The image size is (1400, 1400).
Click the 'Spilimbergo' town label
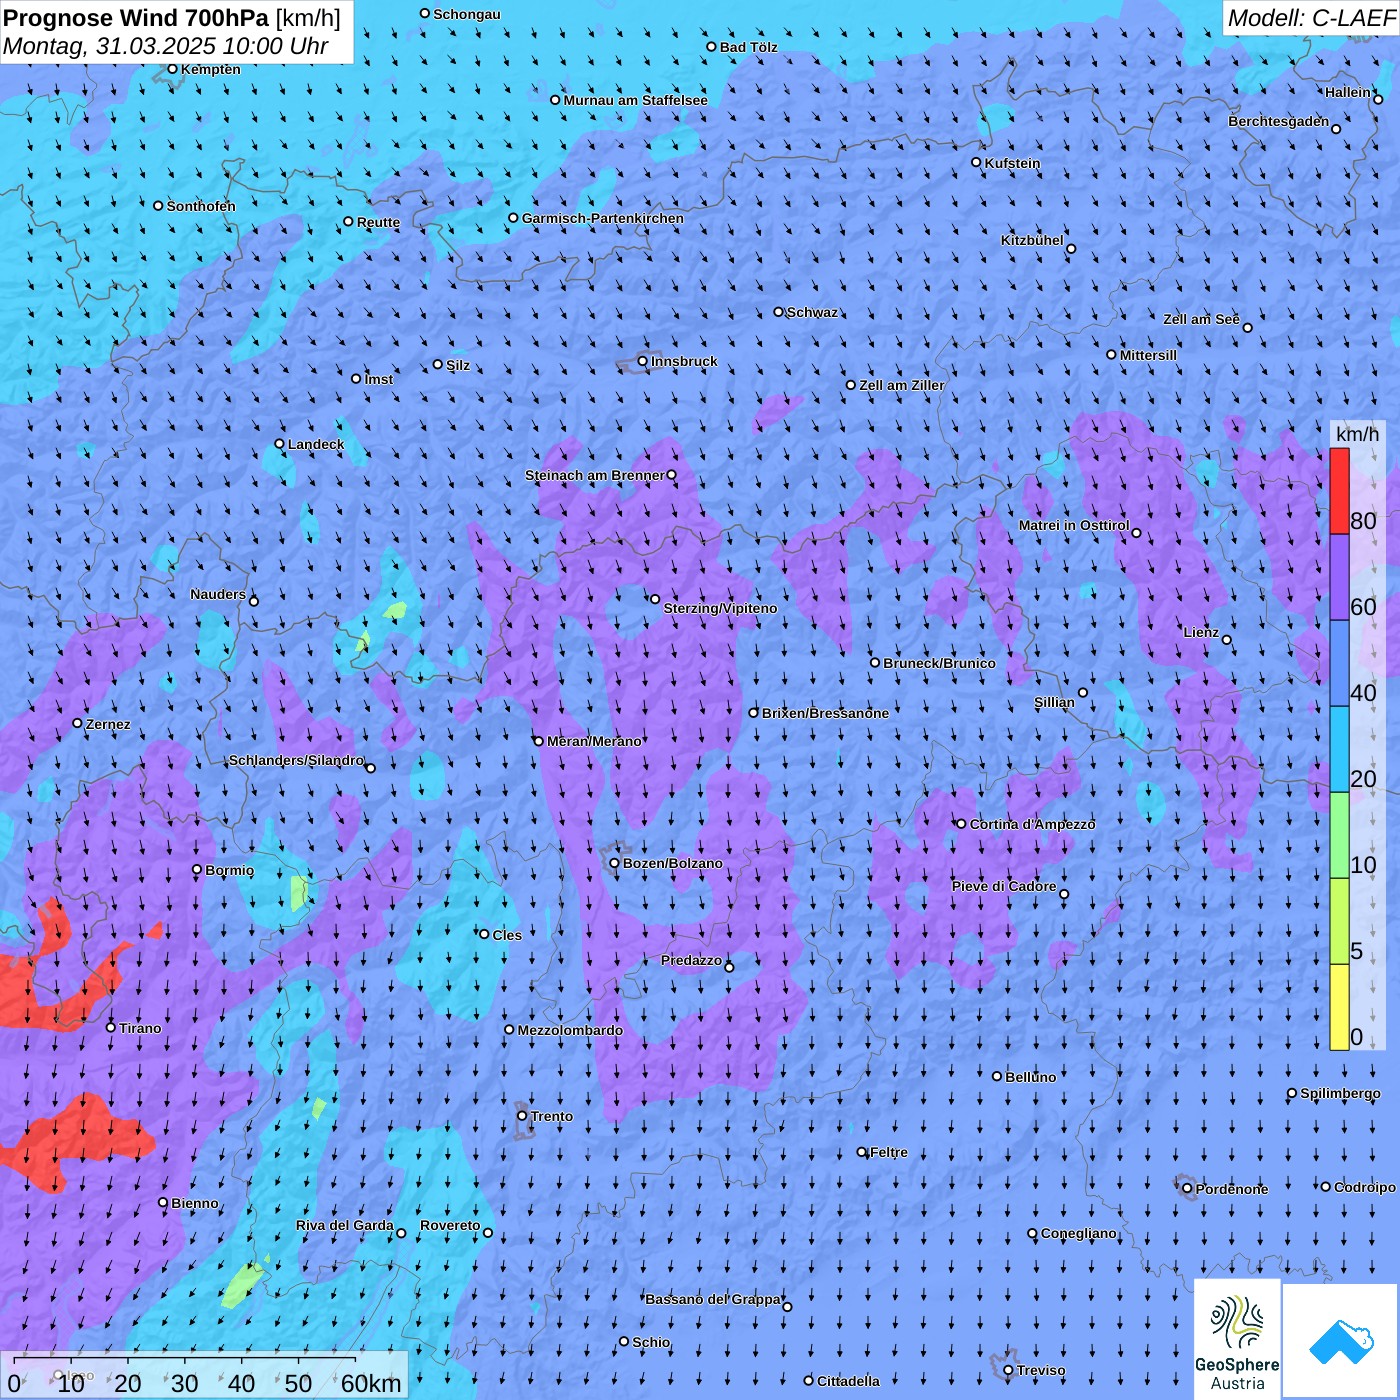1340,1093
